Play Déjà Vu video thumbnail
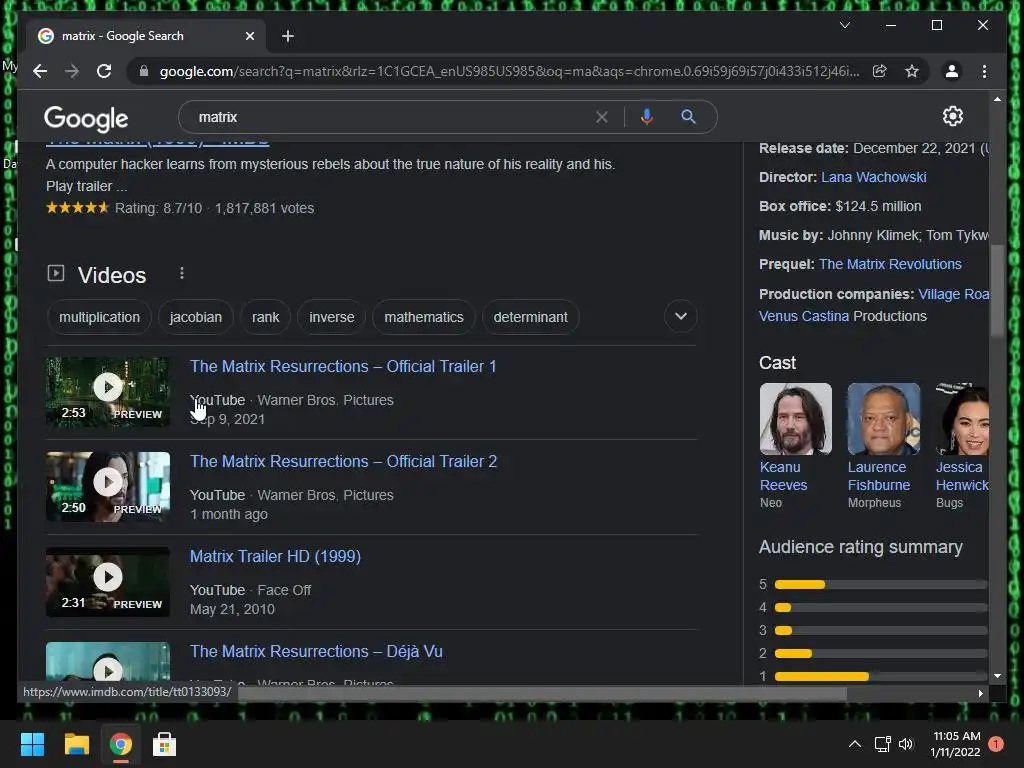Image resolution: width=1024 pixels, height=768 pixels. coord(108,662)
